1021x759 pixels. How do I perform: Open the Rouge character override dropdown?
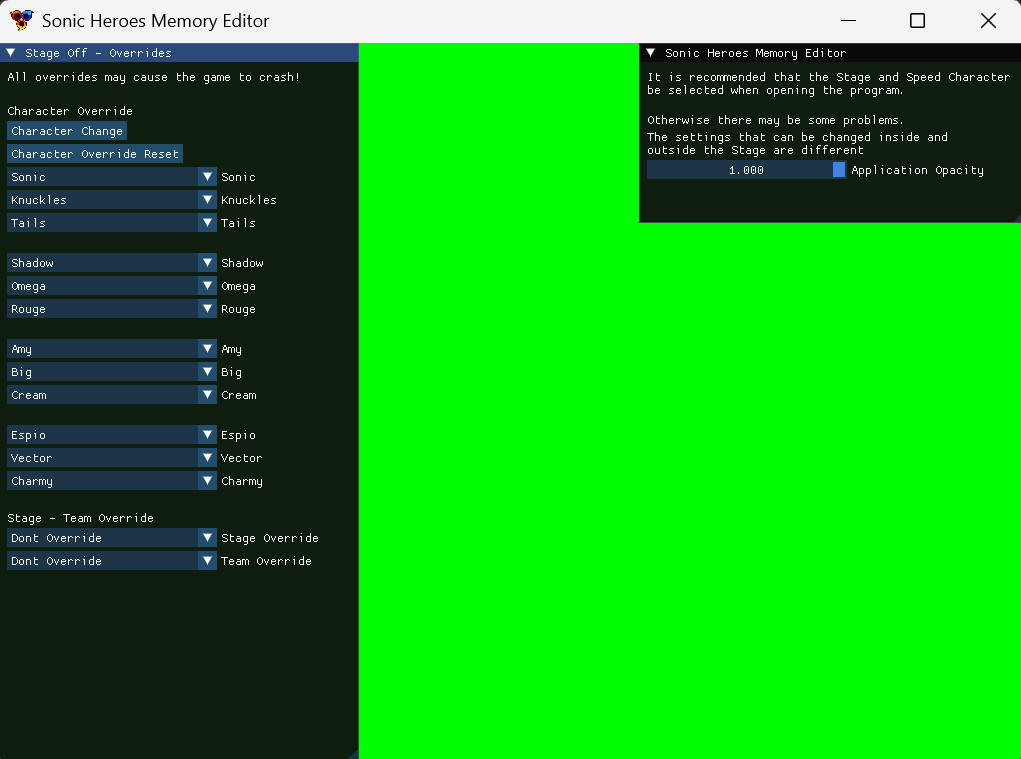coord(207,308)
